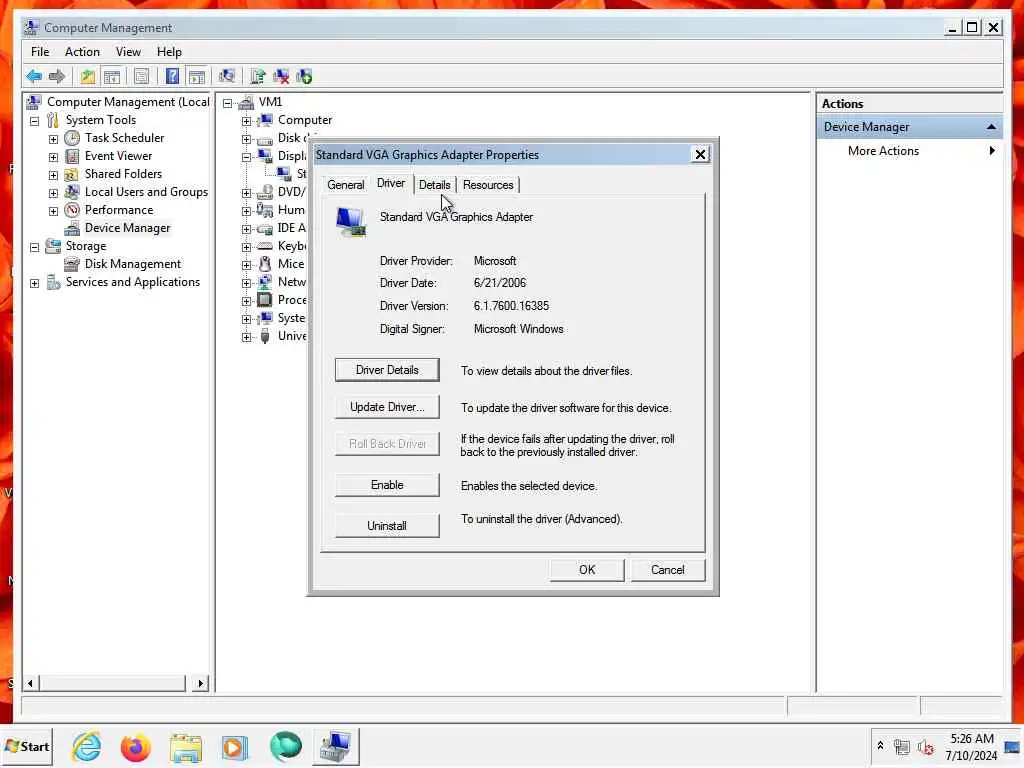1024x768 pixels.
Task: Expand the Event Viewer node
Action: tap(54, 157)
